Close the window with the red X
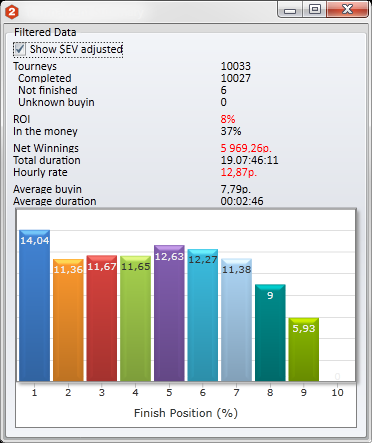Image resolution: width=372 pixels, height=443 pixels. pos(347,10)
